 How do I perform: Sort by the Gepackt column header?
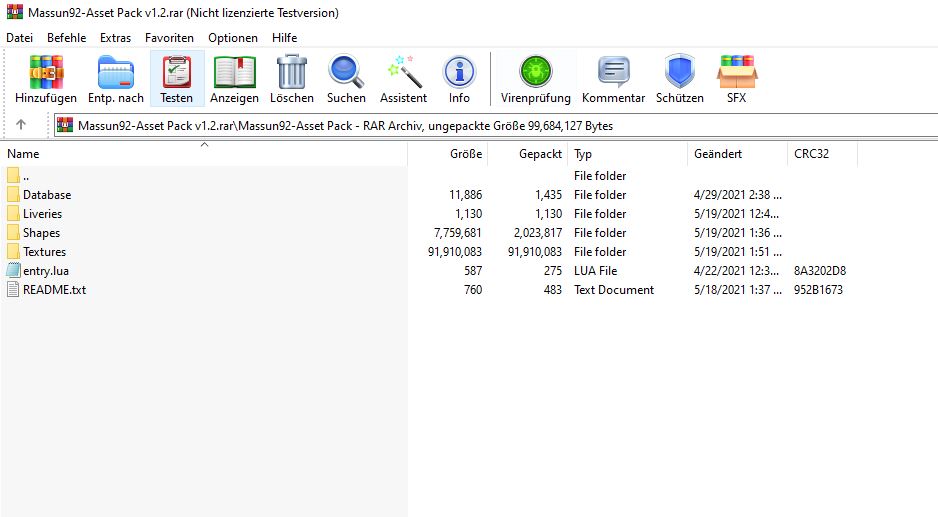click(x=528, y=154)
